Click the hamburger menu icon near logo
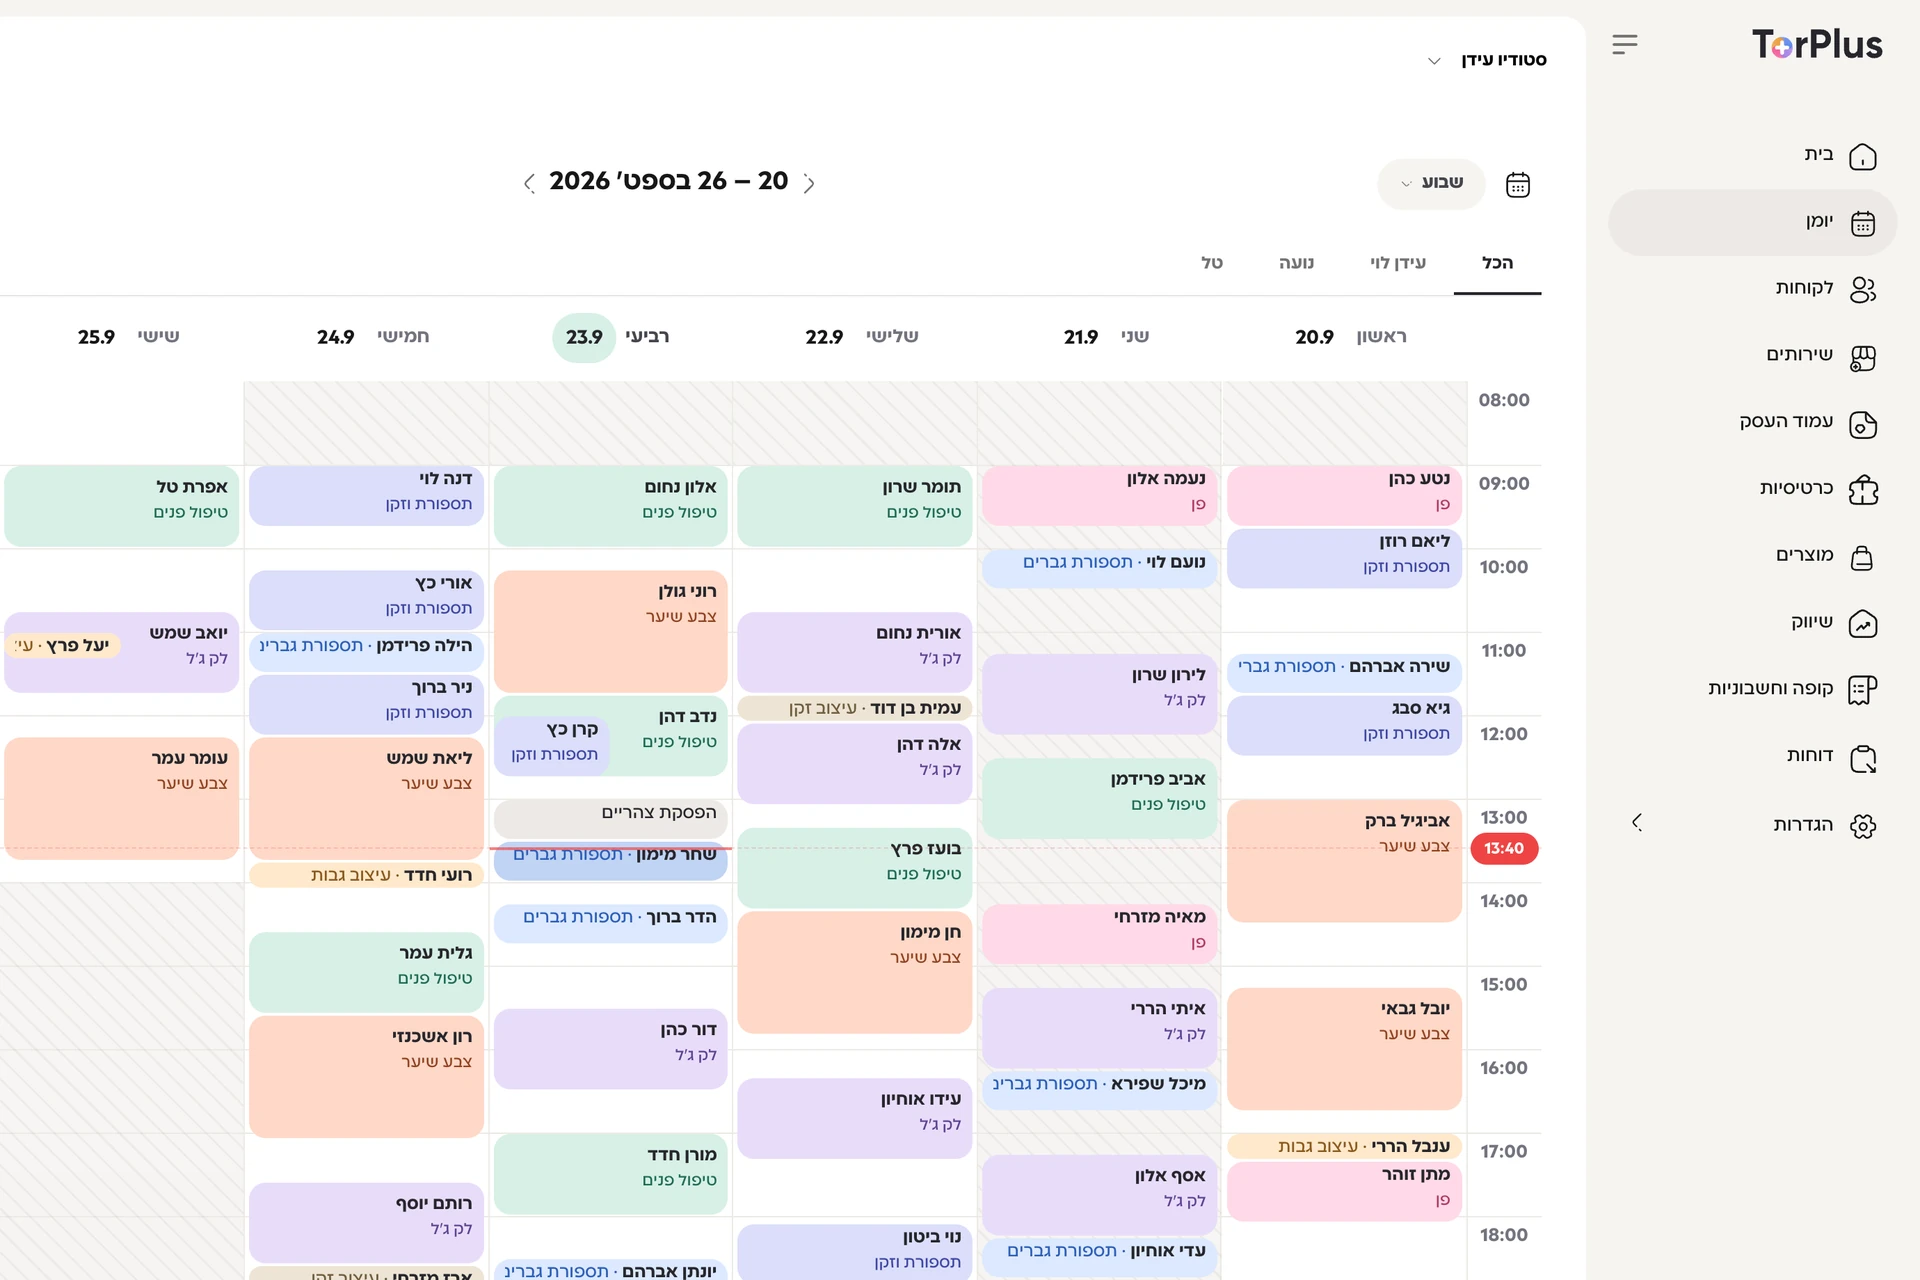This screenshot has height=1280, width=1920. (x=1625, y=44)
